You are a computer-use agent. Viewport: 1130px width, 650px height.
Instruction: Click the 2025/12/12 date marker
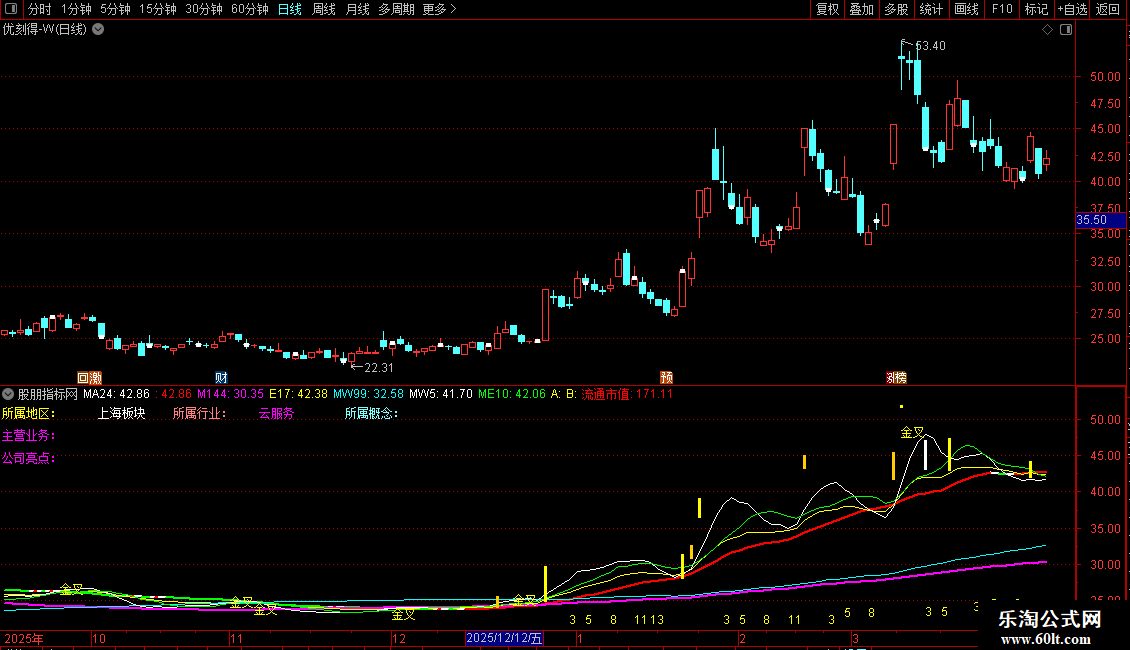click(x=504, y=638)
